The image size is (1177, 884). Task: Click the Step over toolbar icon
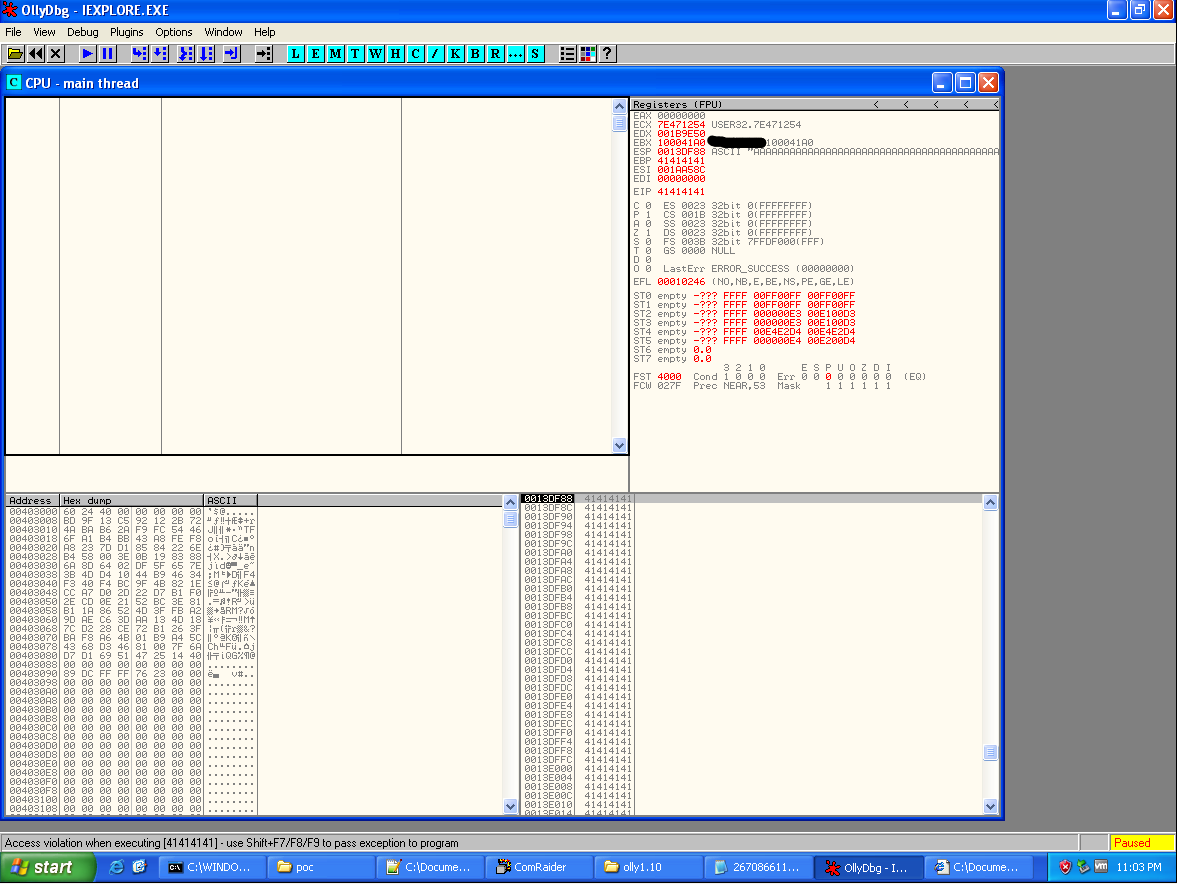click(159, 53)
